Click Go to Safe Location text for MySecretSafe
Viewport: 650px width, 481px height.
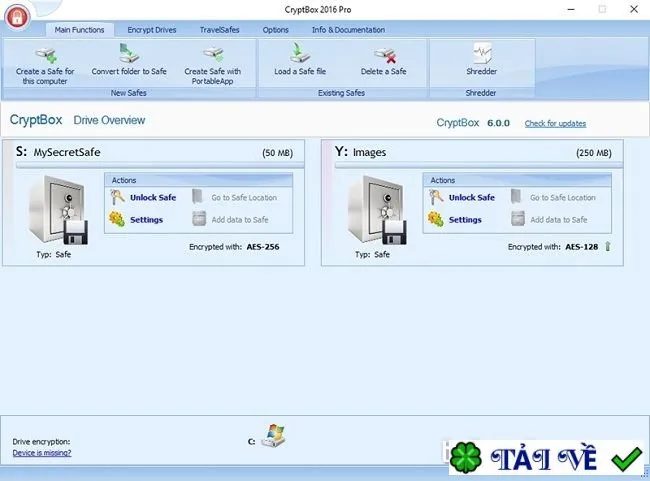[x=244, y=198]
